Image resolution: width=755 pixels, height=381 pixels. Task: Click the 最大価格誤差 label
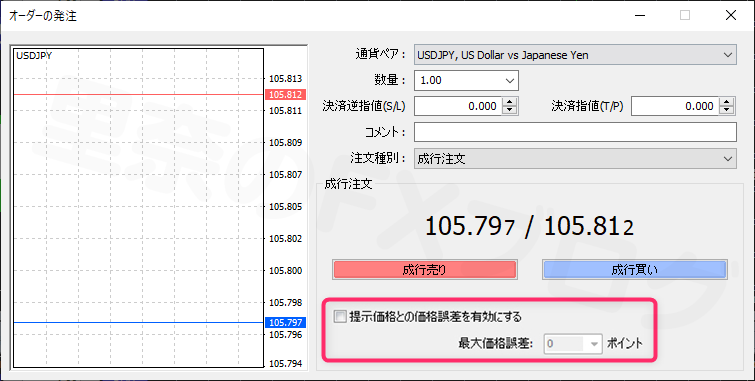[496, 344]
